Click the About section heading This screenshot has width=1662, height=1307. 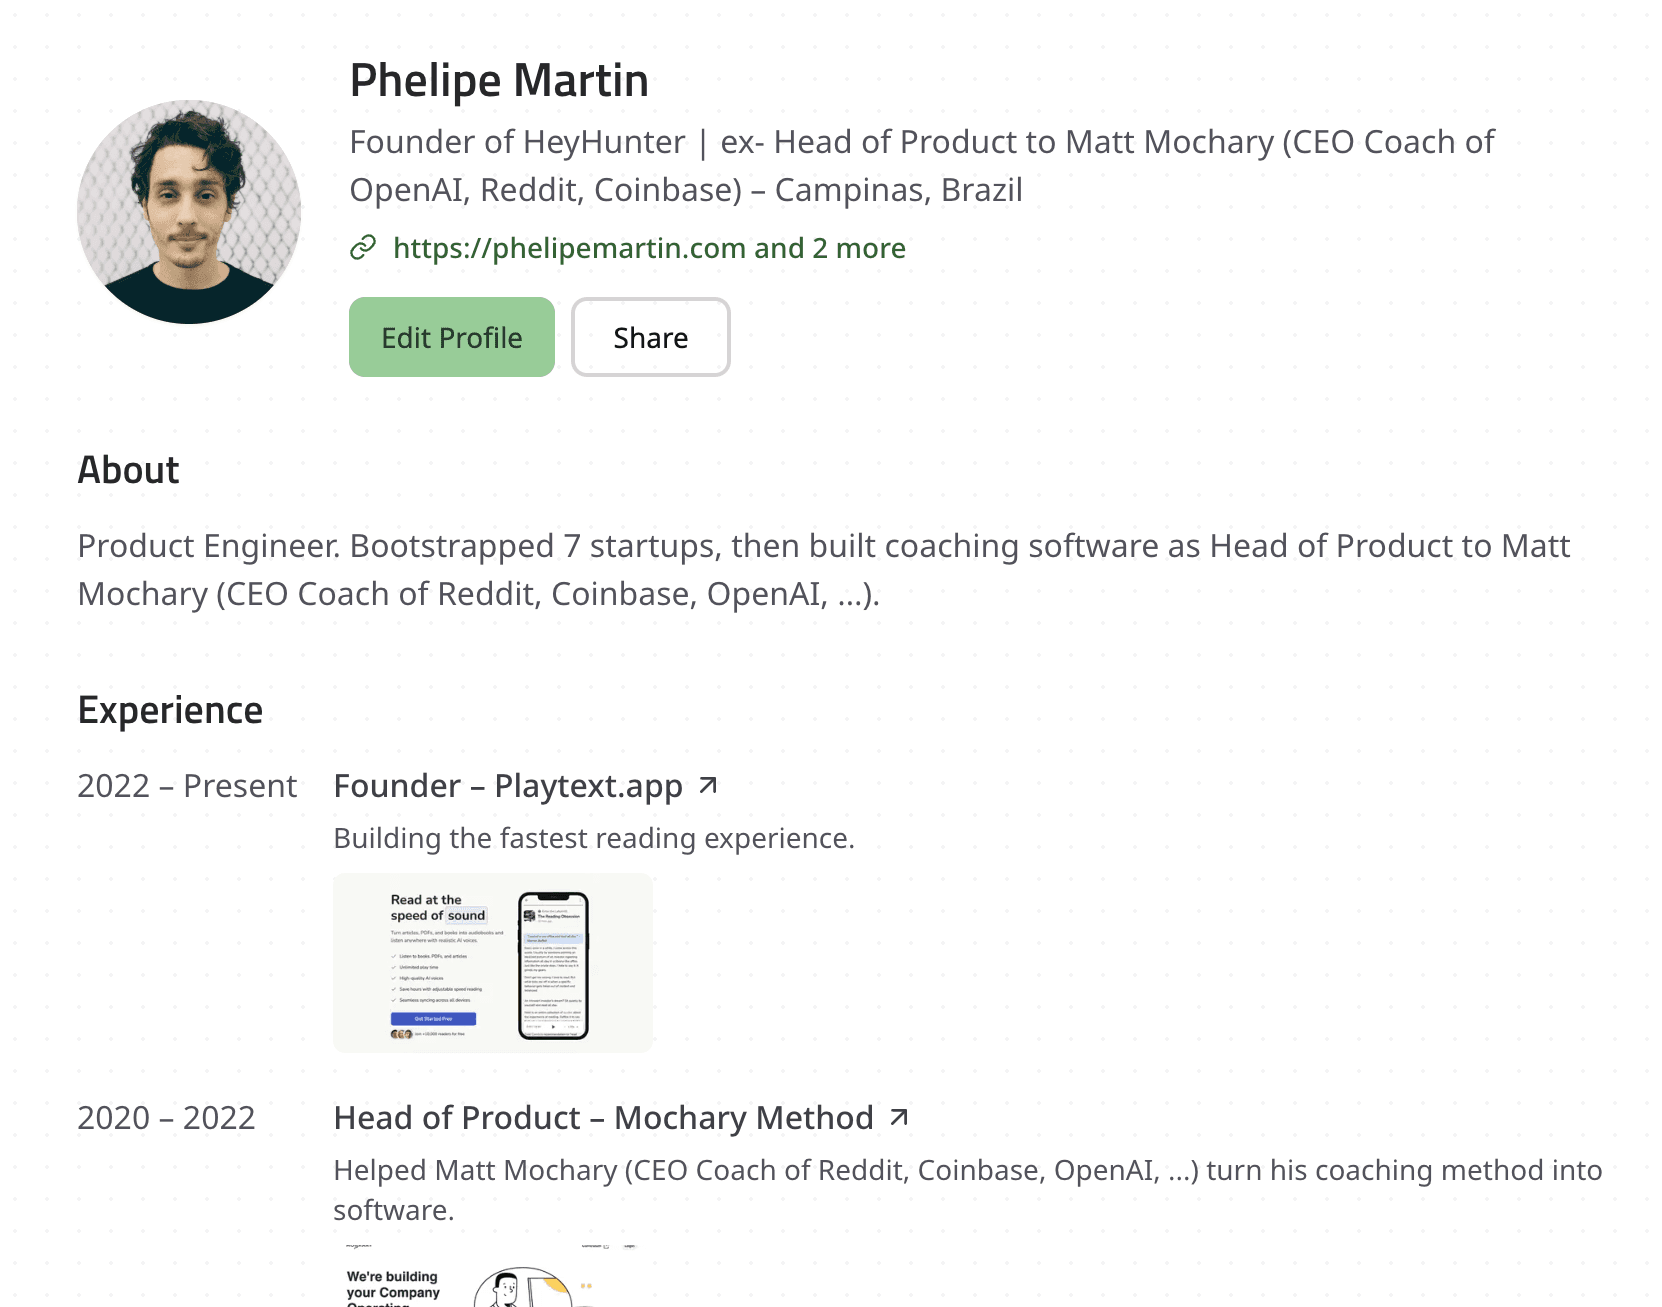(x=129, y=470)
